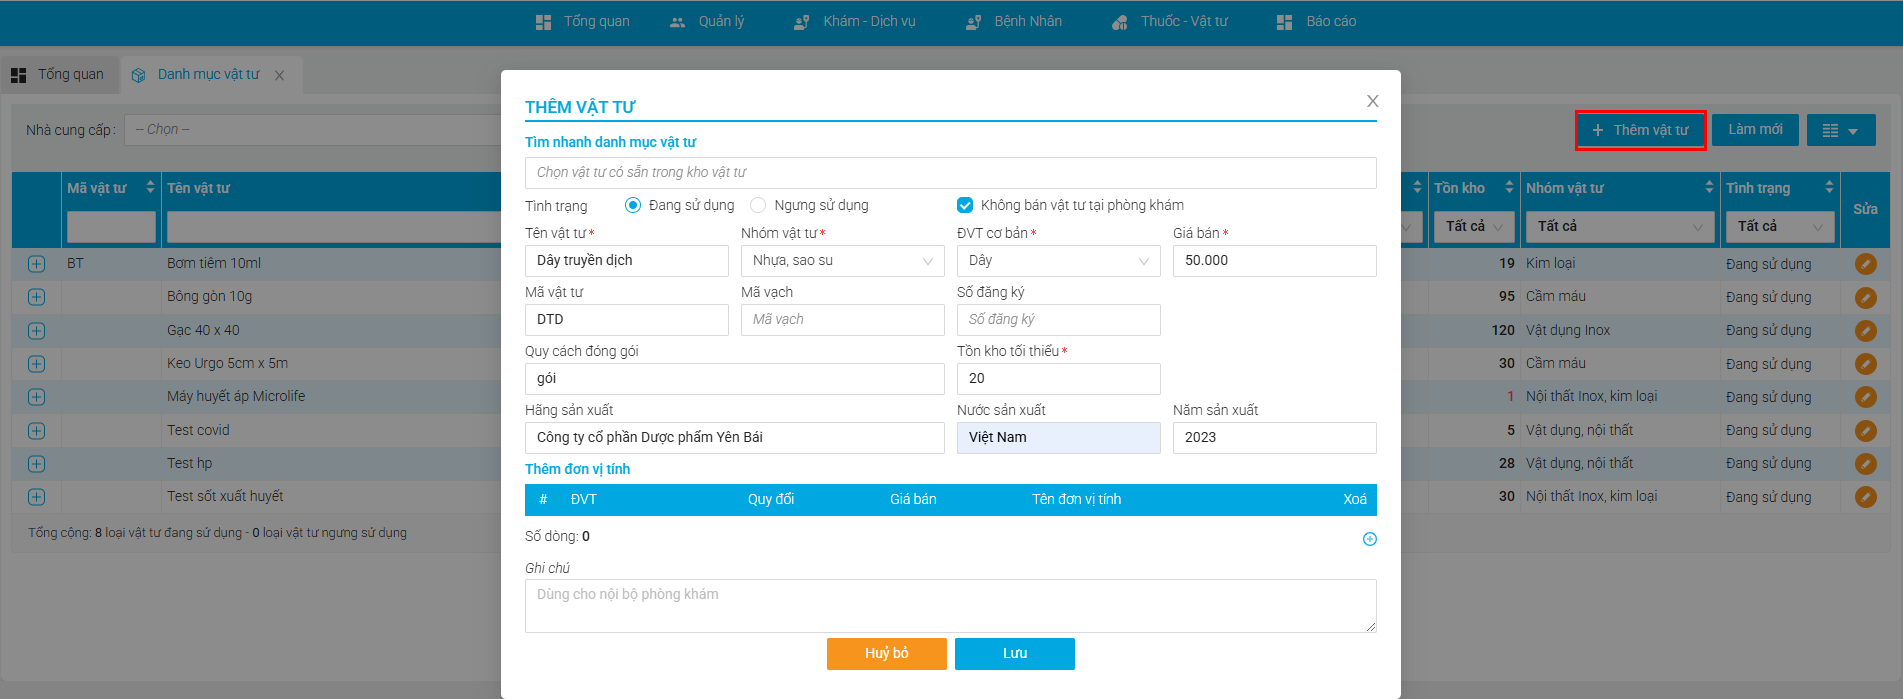Image resolution: width=1903 pixels, height=699 pixels.
Task: Open the Nhà cung cấp dropdown
Action: 312,130
